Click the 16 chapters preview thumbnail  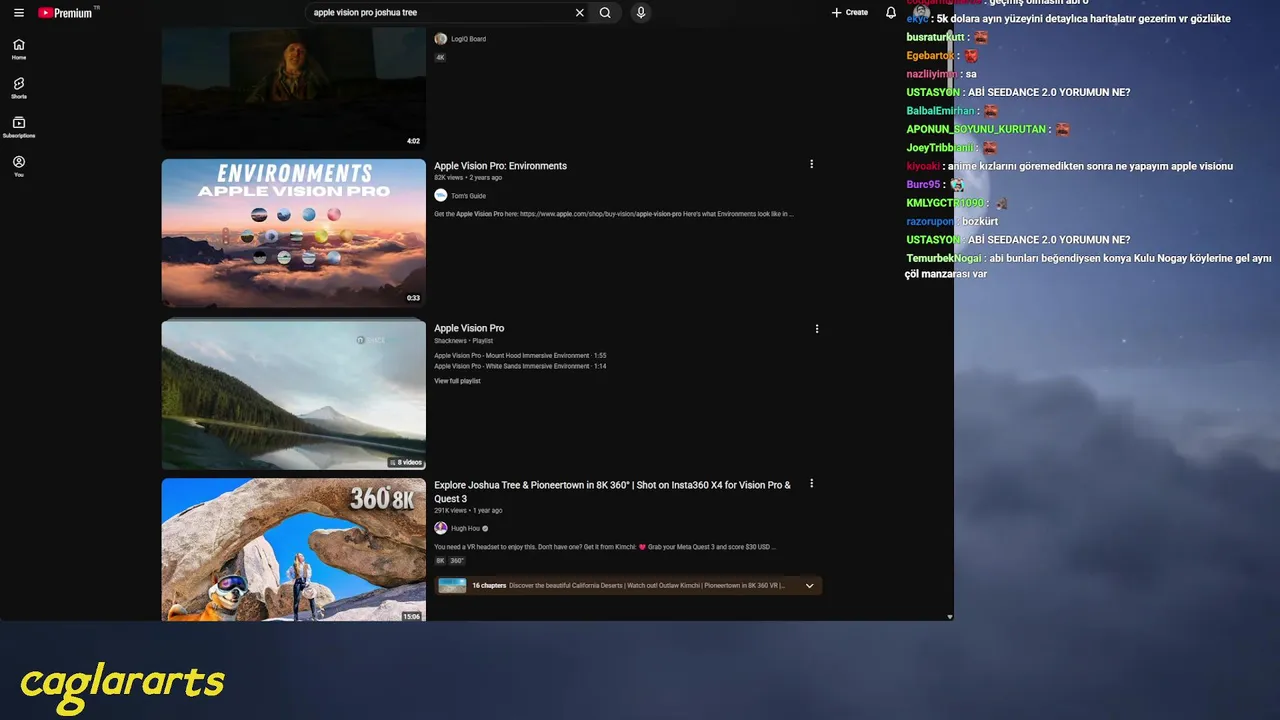tap(452, 586)
